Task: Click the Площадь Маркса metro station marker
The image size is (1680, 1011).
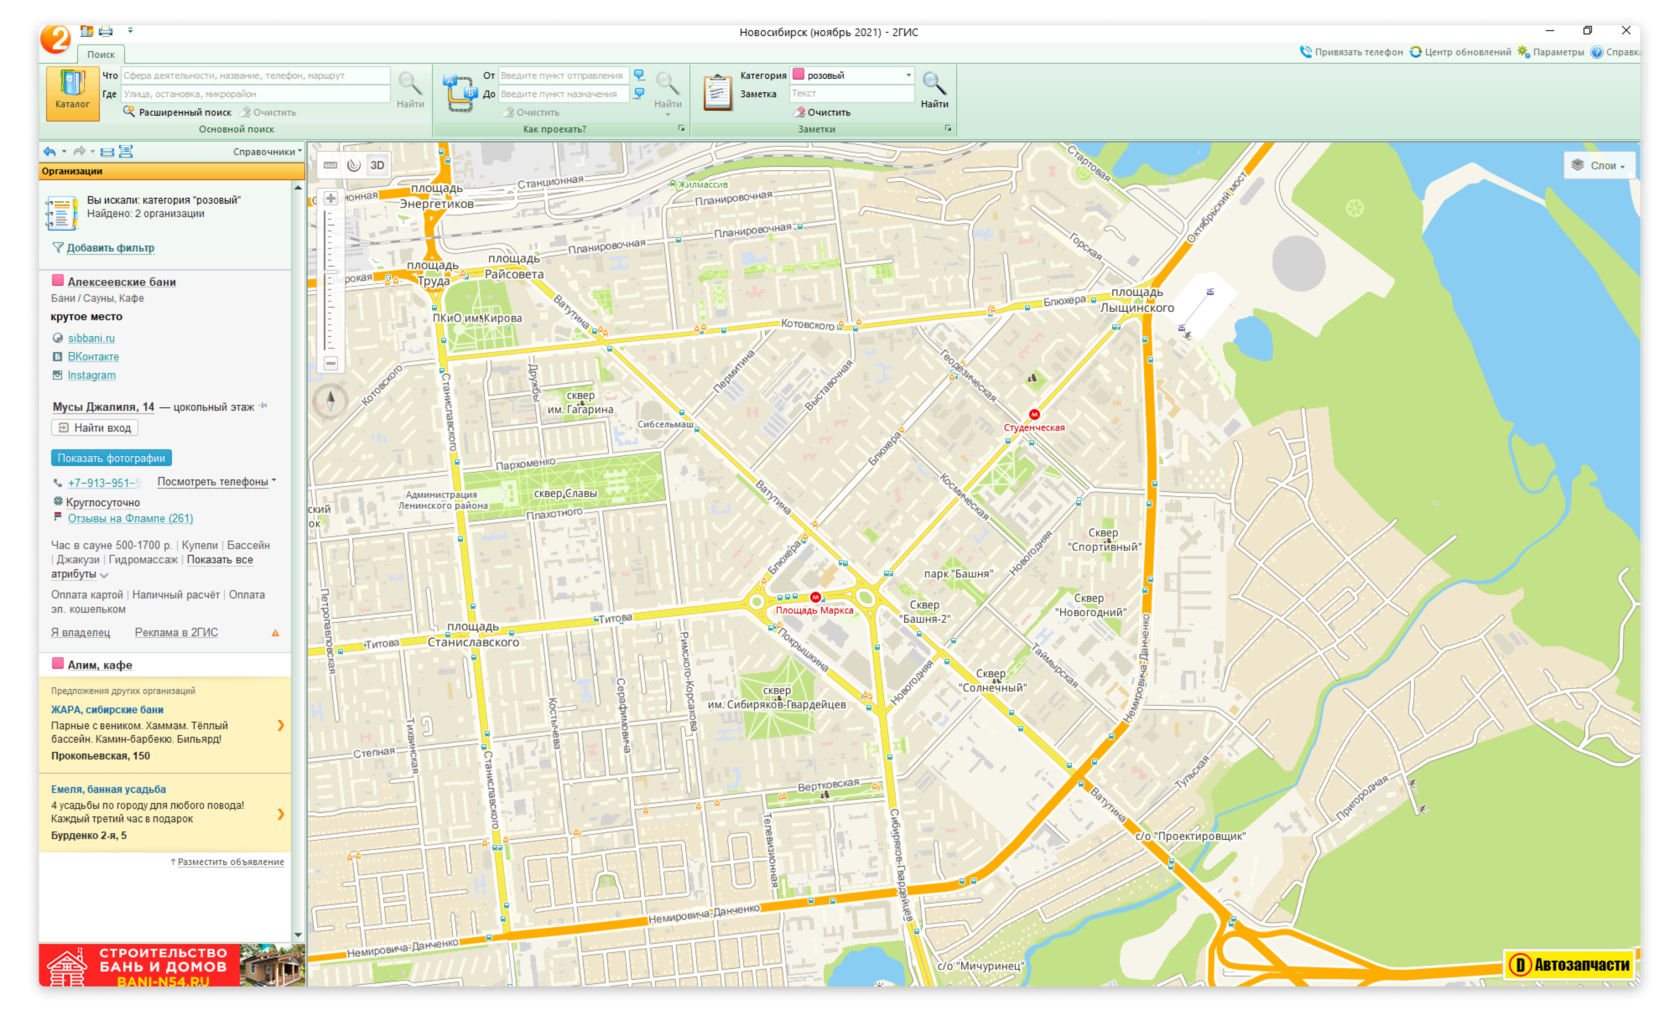Action: pos(815,597)
